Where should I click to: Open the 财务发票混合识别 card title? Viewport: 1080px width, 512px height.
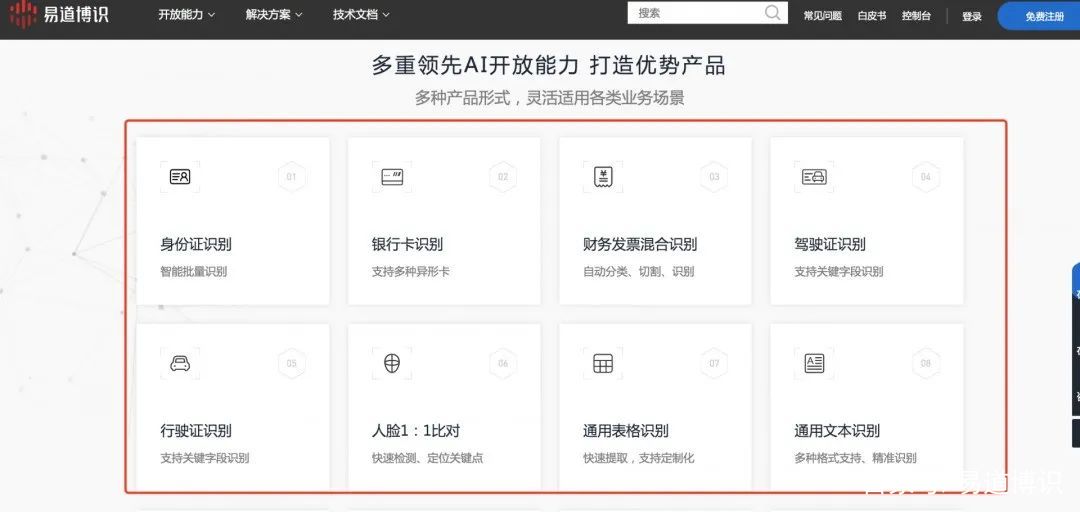(x=640, y=245)
